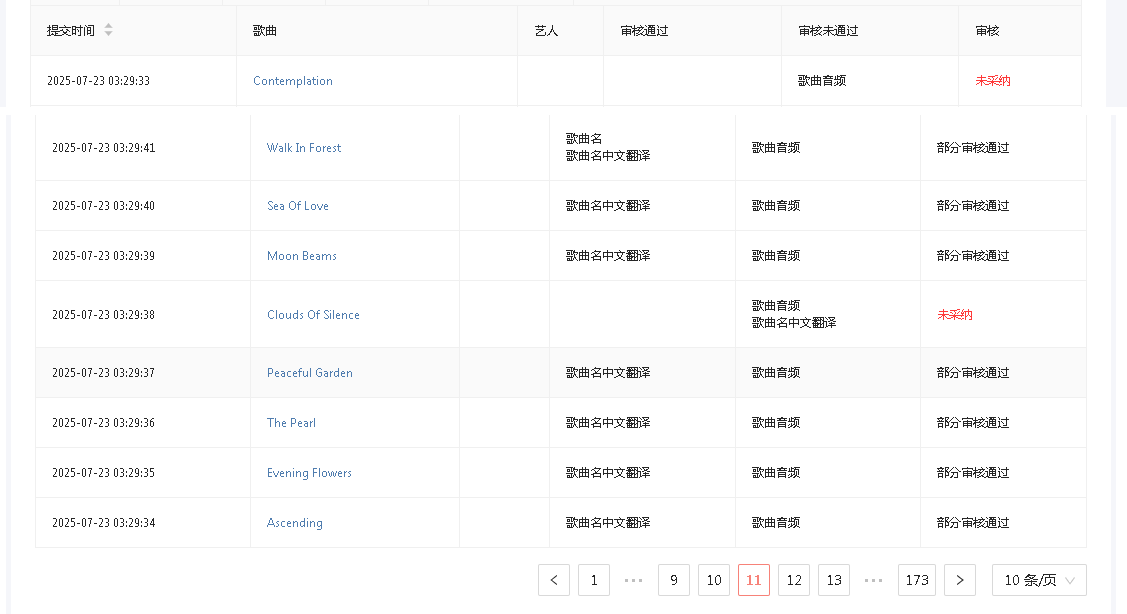Screen dimensions: 1127x614
Task: Open the Moon Beams song link
Action: (x=302, y=256)
